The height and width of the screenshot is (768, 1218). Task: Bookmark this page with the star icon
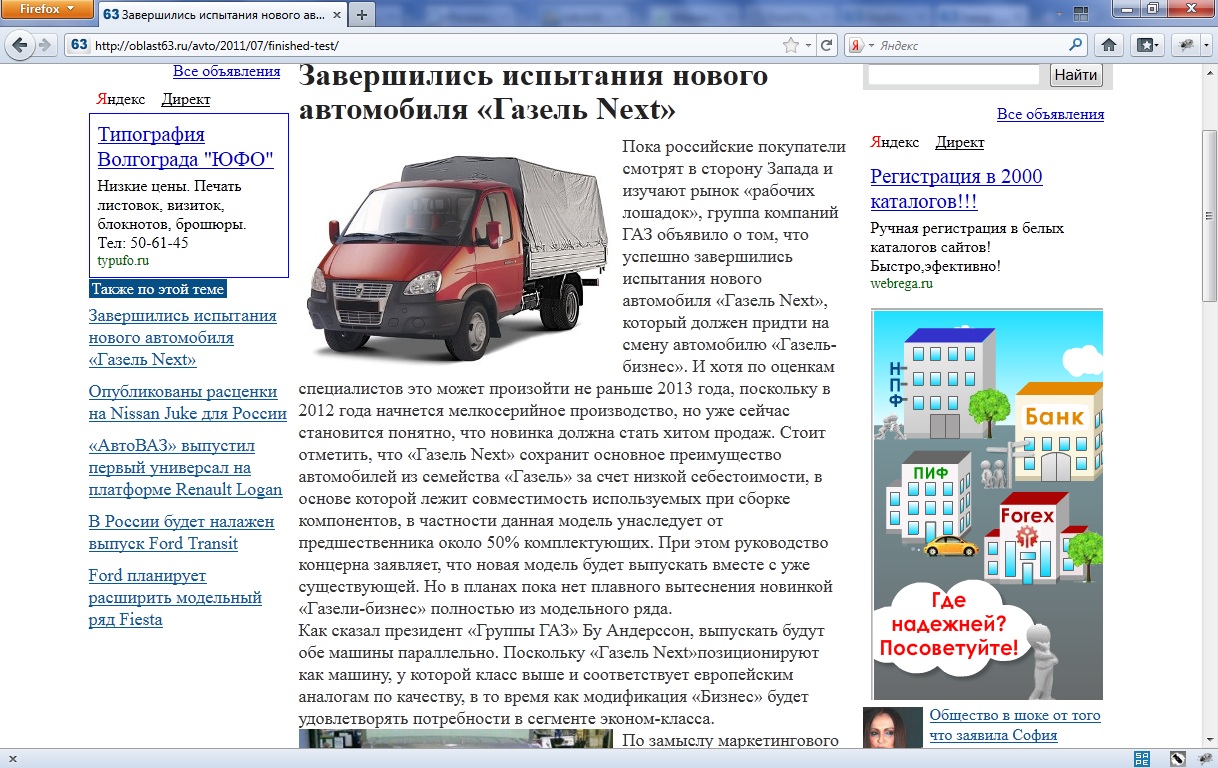tap(791, 45)
